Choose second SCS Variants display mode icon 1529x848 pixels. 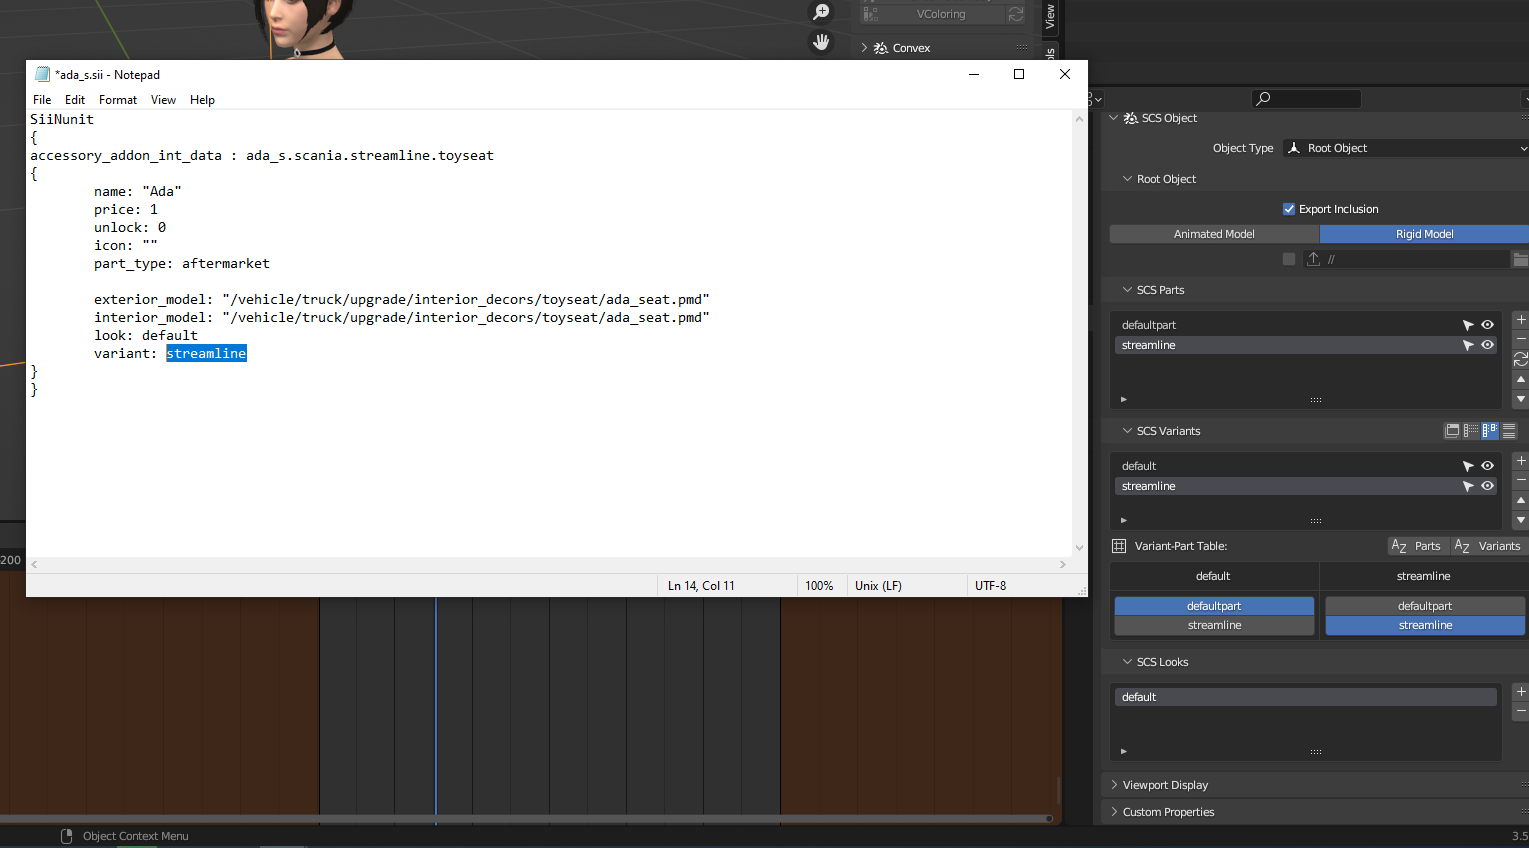[x=1471, y=431]
